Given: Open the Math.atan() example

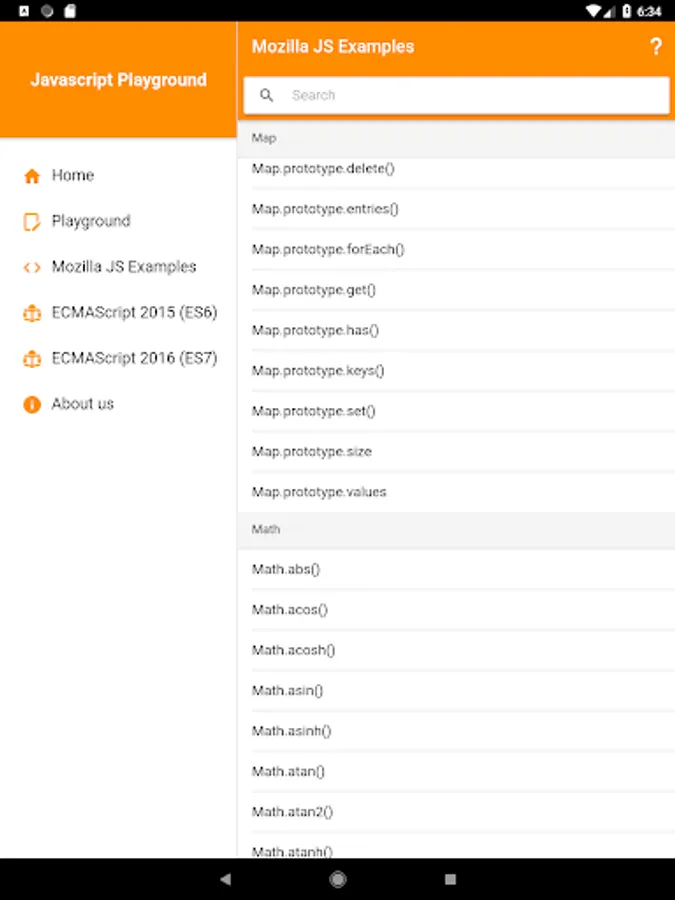Looking at the screenshot, I should coord(456,771).
